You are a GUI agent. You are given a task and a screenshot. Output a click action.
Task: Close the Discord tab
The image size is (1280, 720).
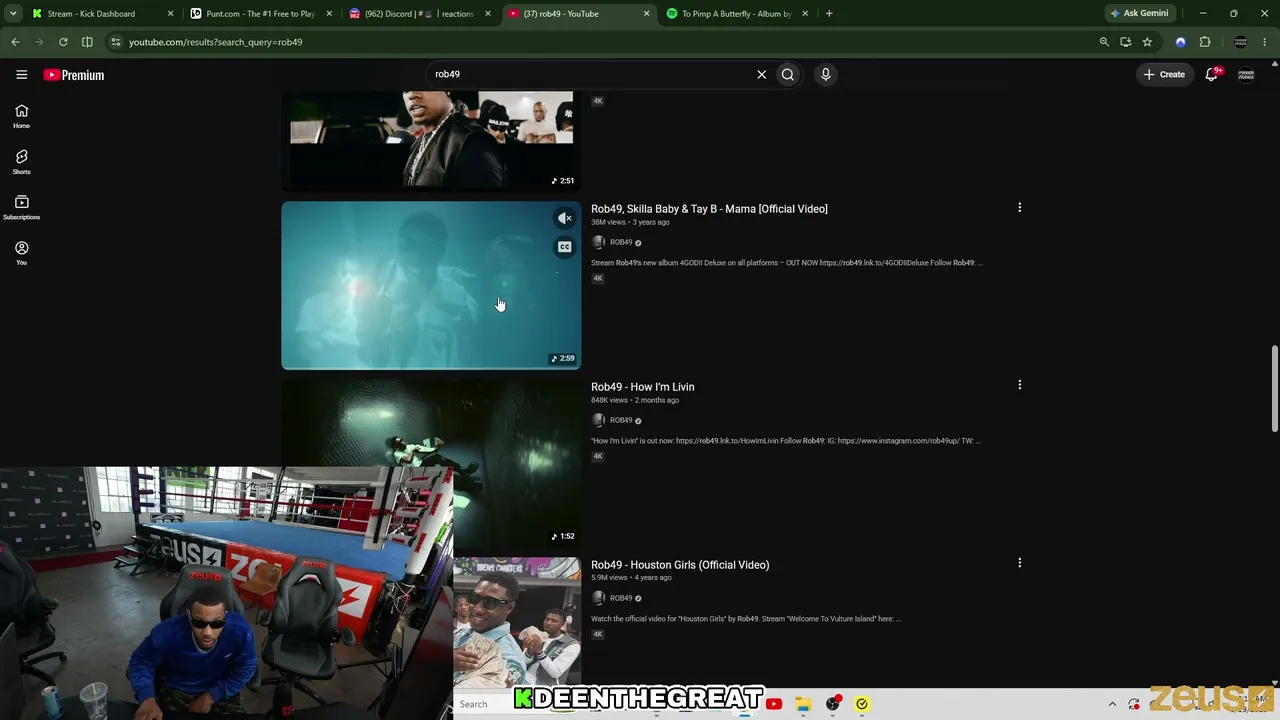tap(488, 14)
